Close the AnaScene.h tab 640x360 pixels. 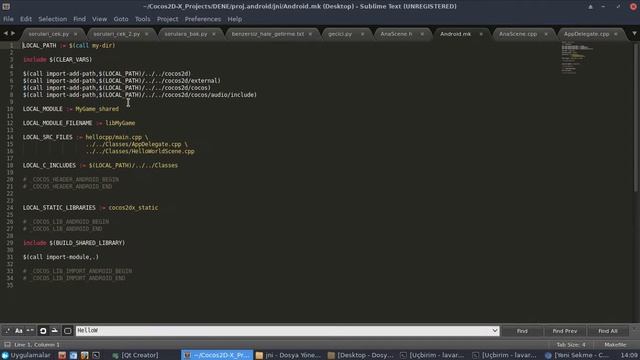[422, 34]
